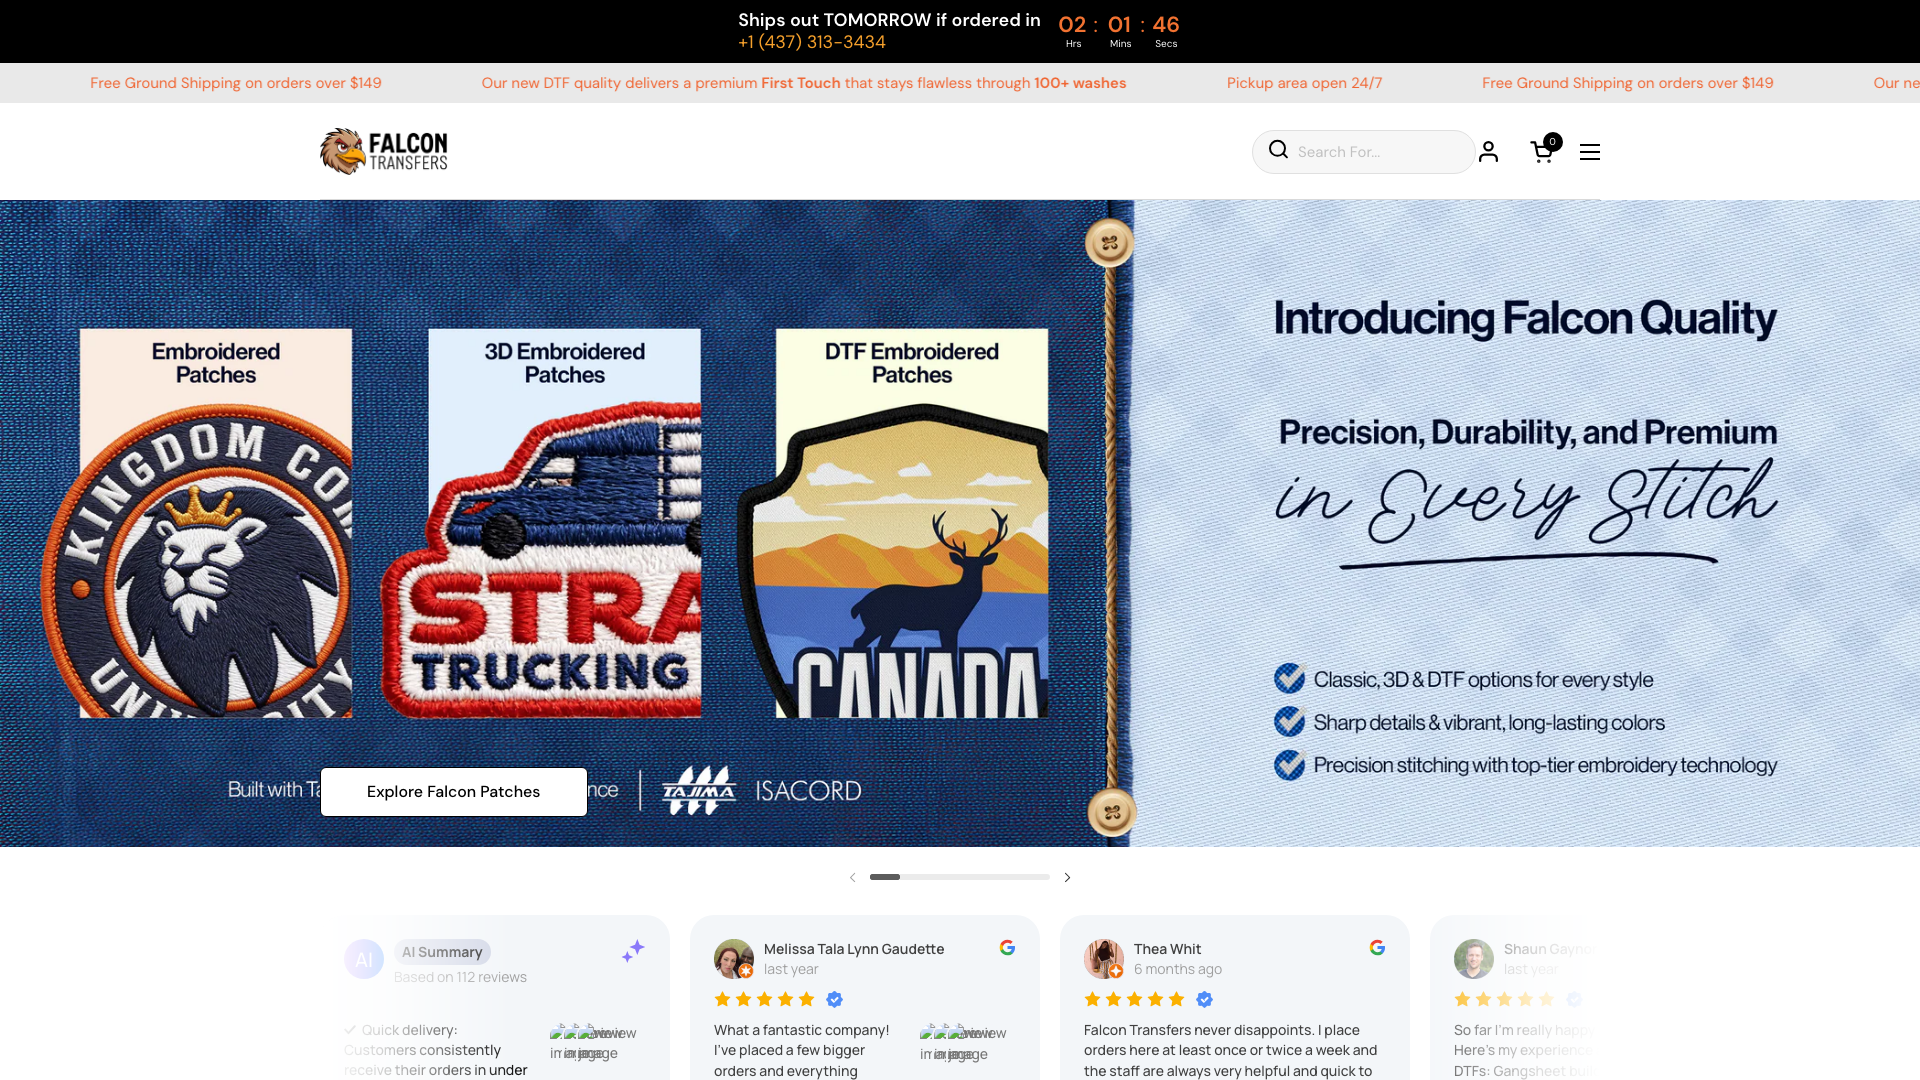Click the search magnifier icon

click(1278, 150)
